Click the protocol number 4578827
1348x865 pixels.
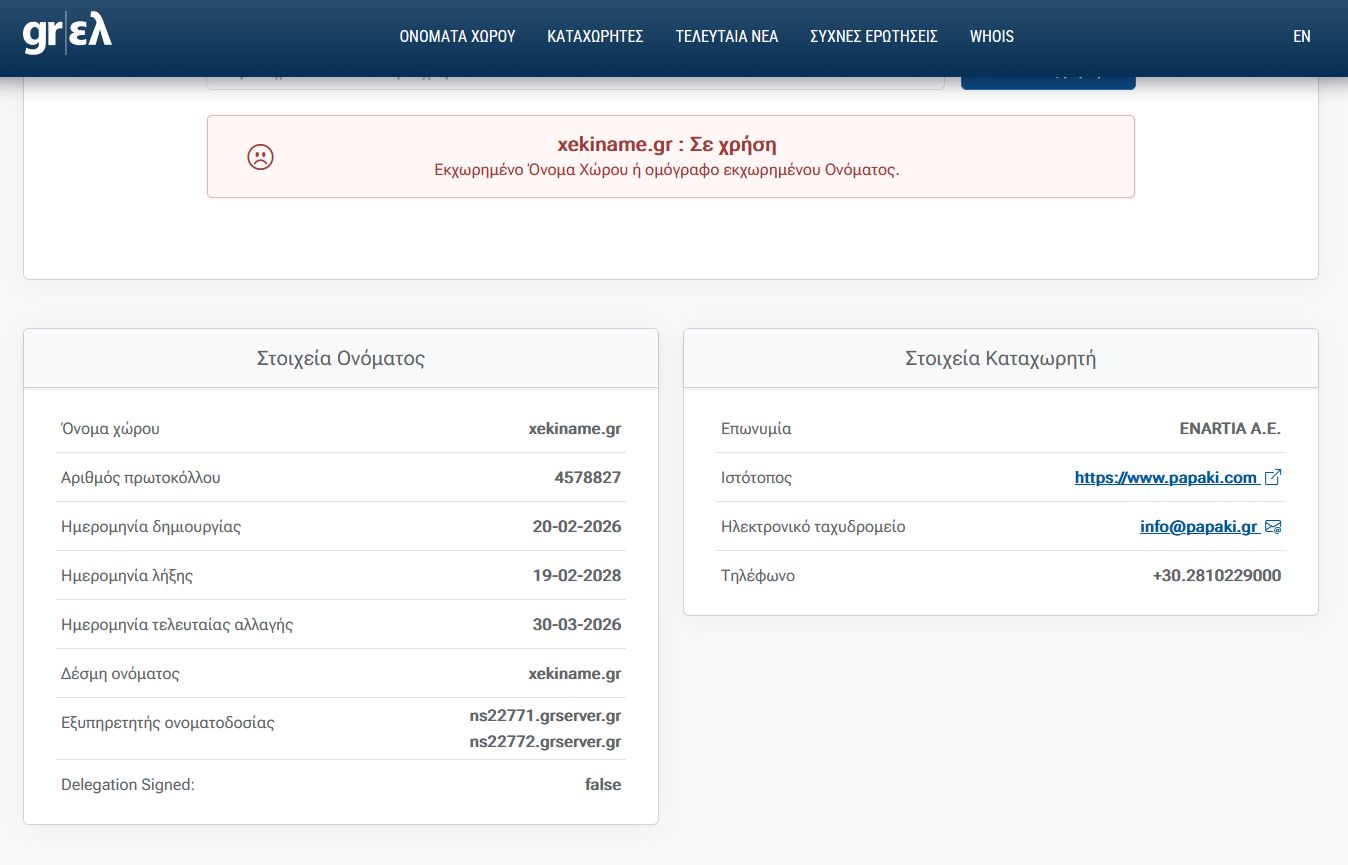(x=587, y=478)
